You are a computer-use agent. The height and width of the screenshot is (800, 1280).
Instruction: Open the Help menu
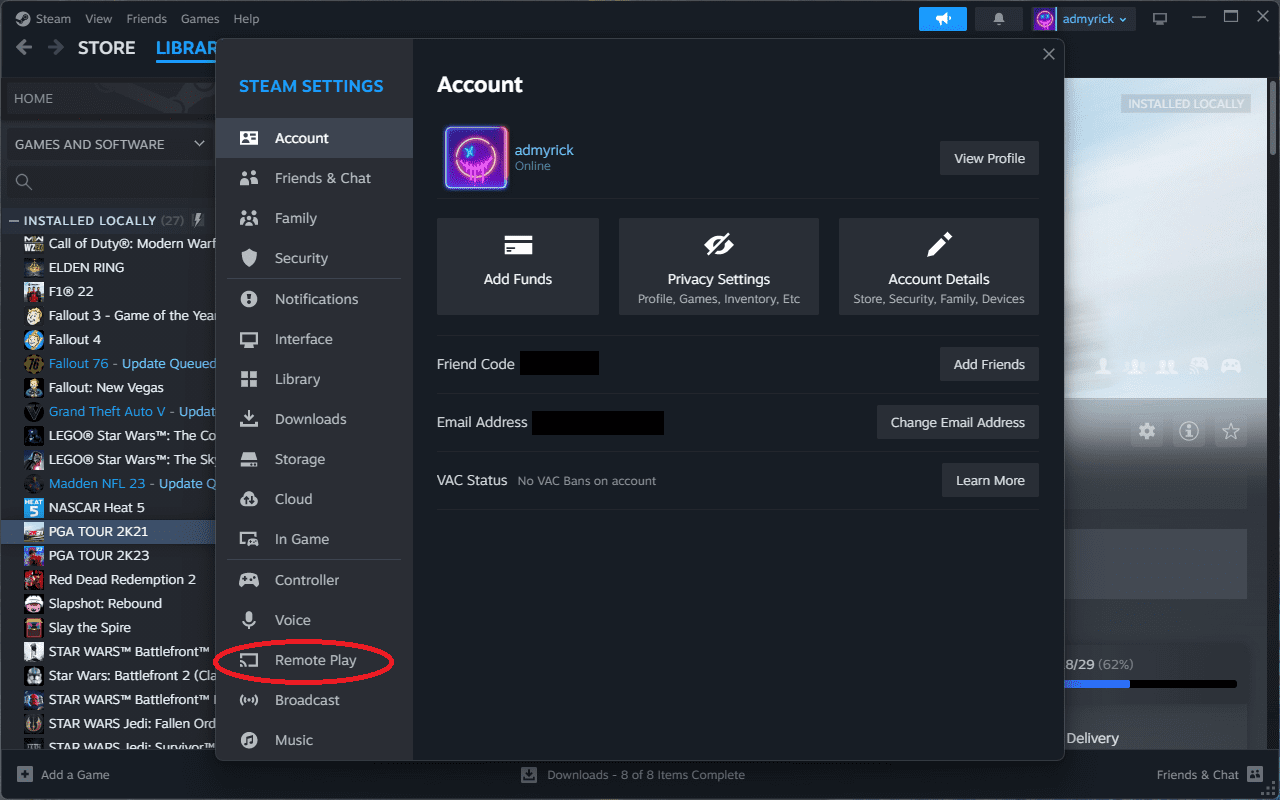[x=246, y=18]
